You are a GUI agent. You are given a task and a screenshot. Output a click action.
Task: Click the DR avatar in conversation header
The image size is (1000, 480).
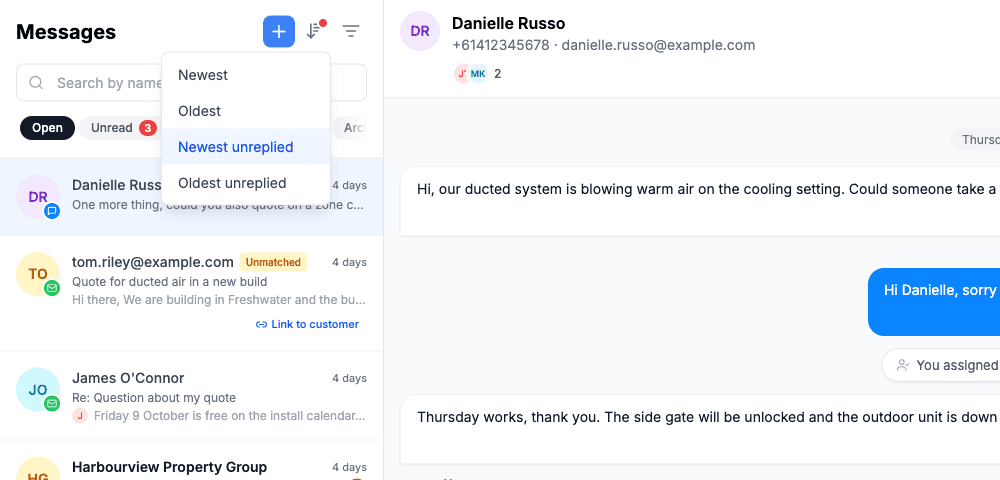pos(420,31)
